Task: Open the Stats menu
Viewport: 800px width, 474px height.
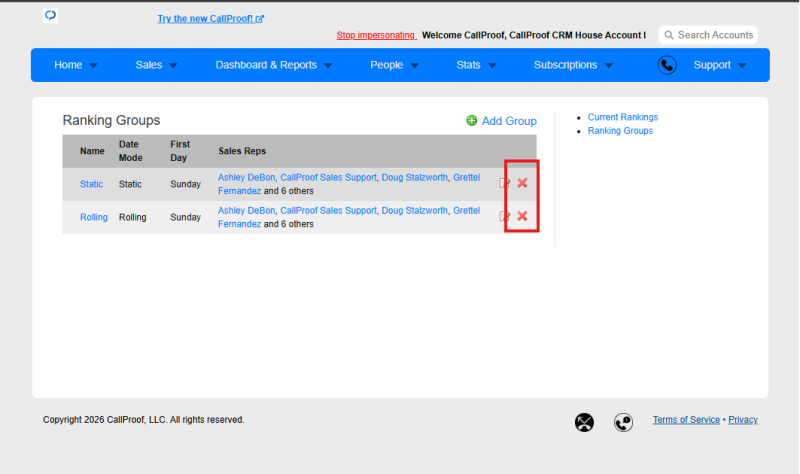Action: click(476, 65)
